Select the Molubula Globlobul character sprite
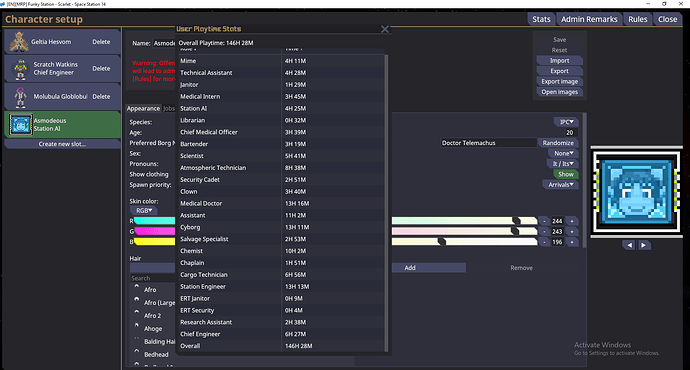The height and width of the screenshot is (370, 690). 20,97
